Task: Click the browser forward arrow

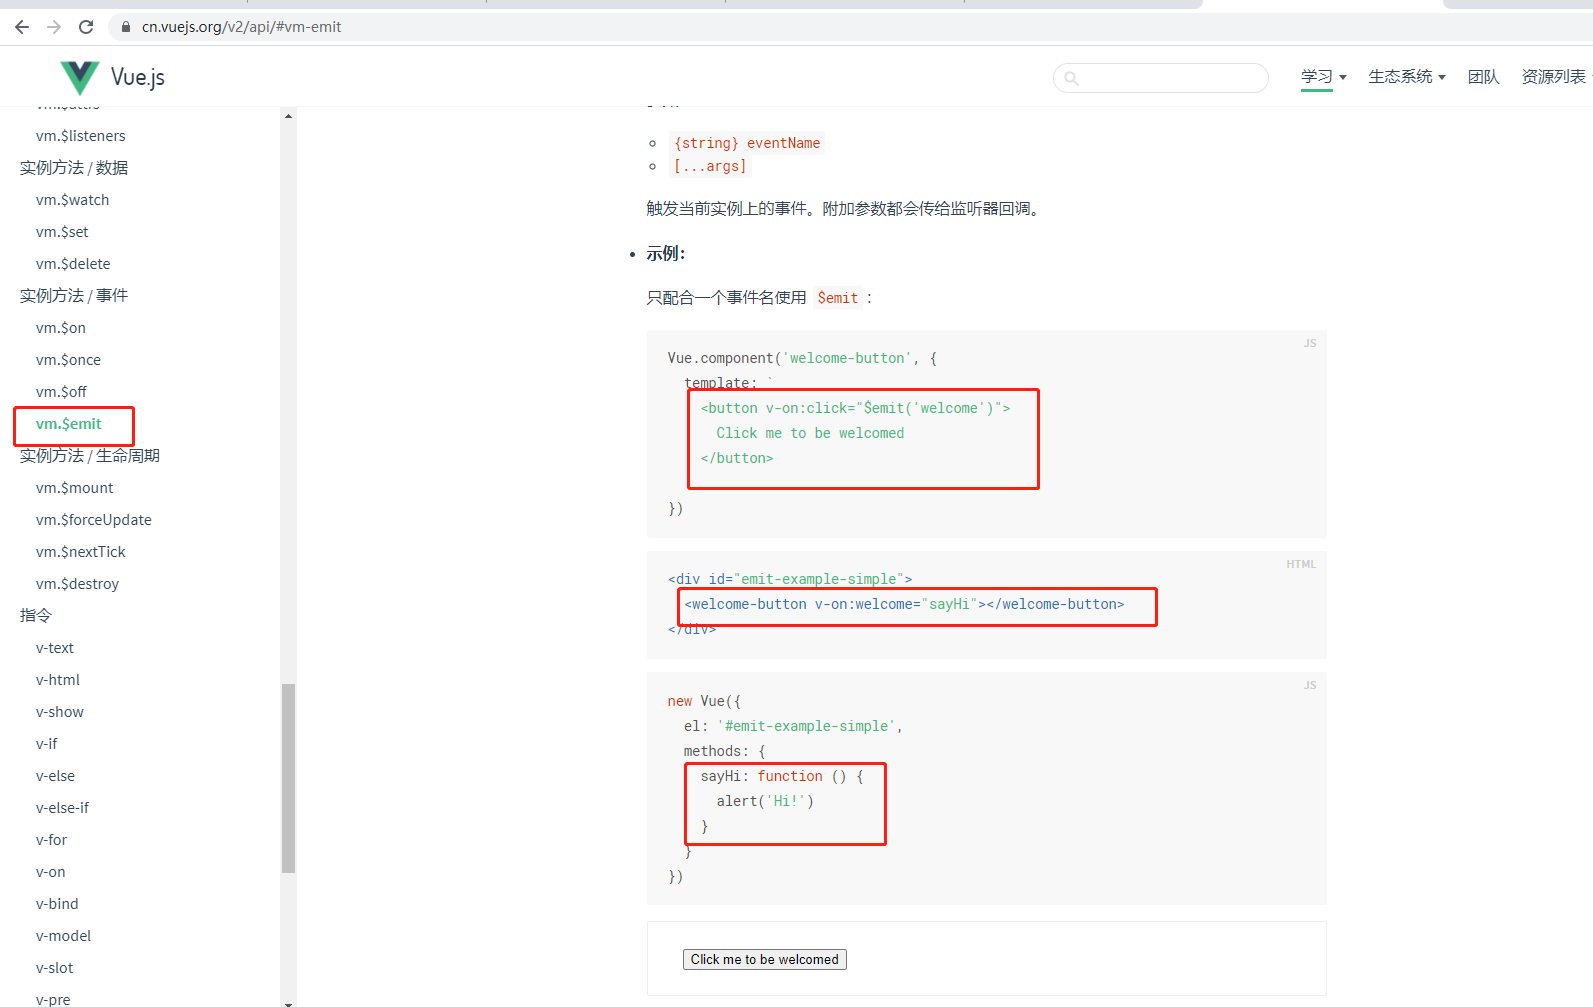Action: (54, 27)
